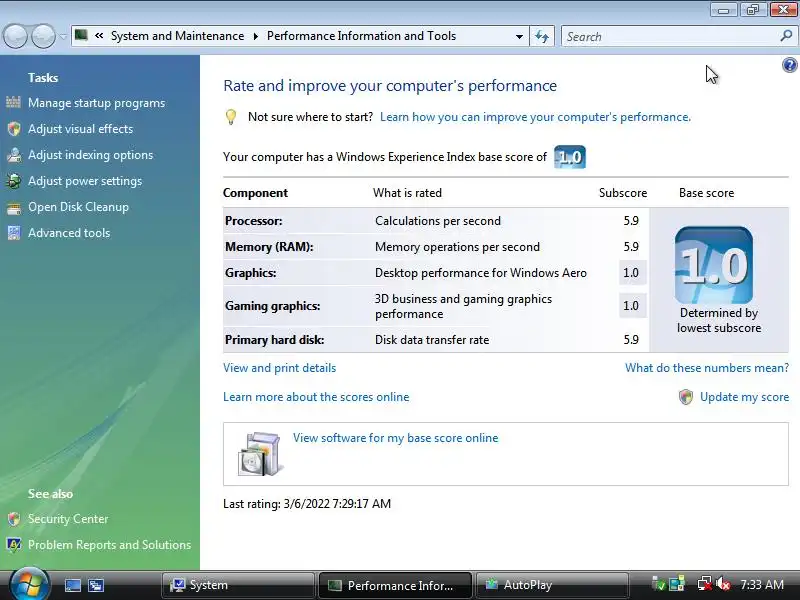Click the Update my score shield icon
Viewport: 800px width, 600px height.
coord(686,397)
